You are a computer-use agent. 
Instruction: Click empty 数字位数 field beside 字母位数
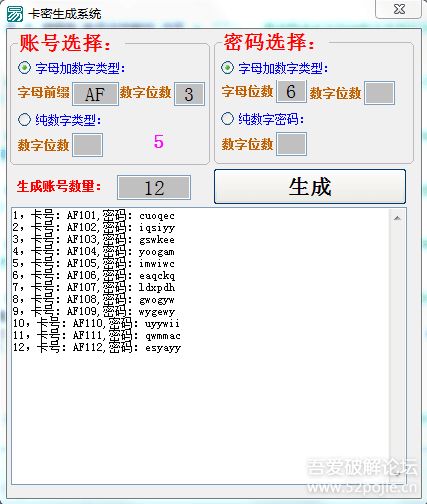[x=380, y=93]
